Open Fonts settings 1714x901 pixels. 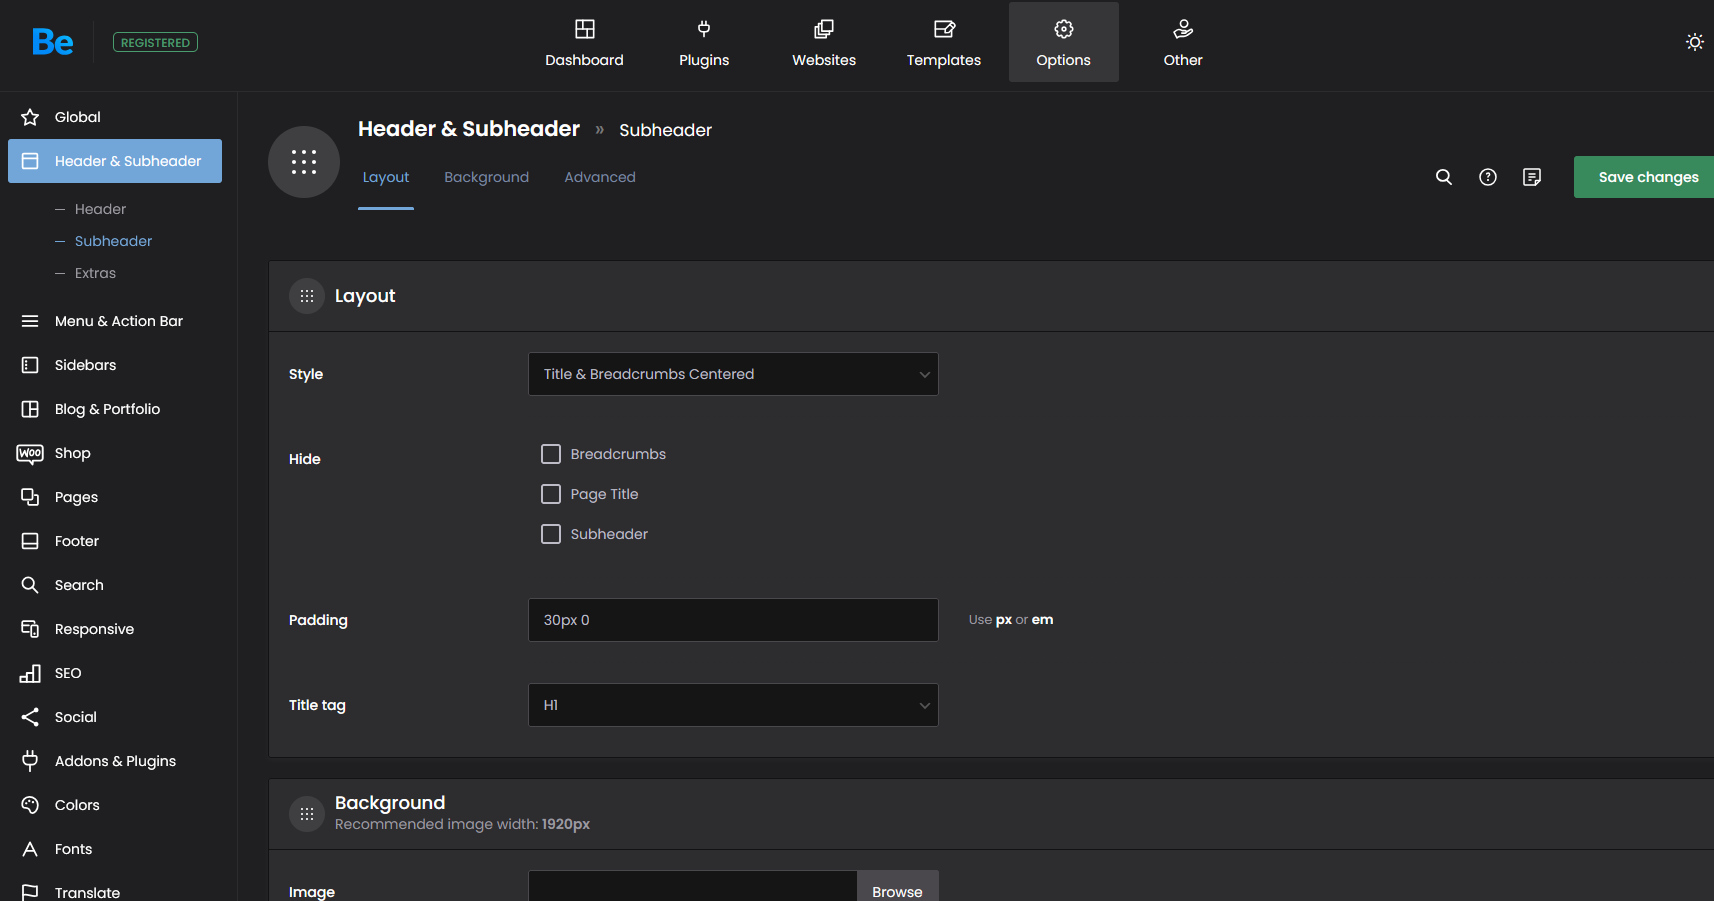click(115, 849)
